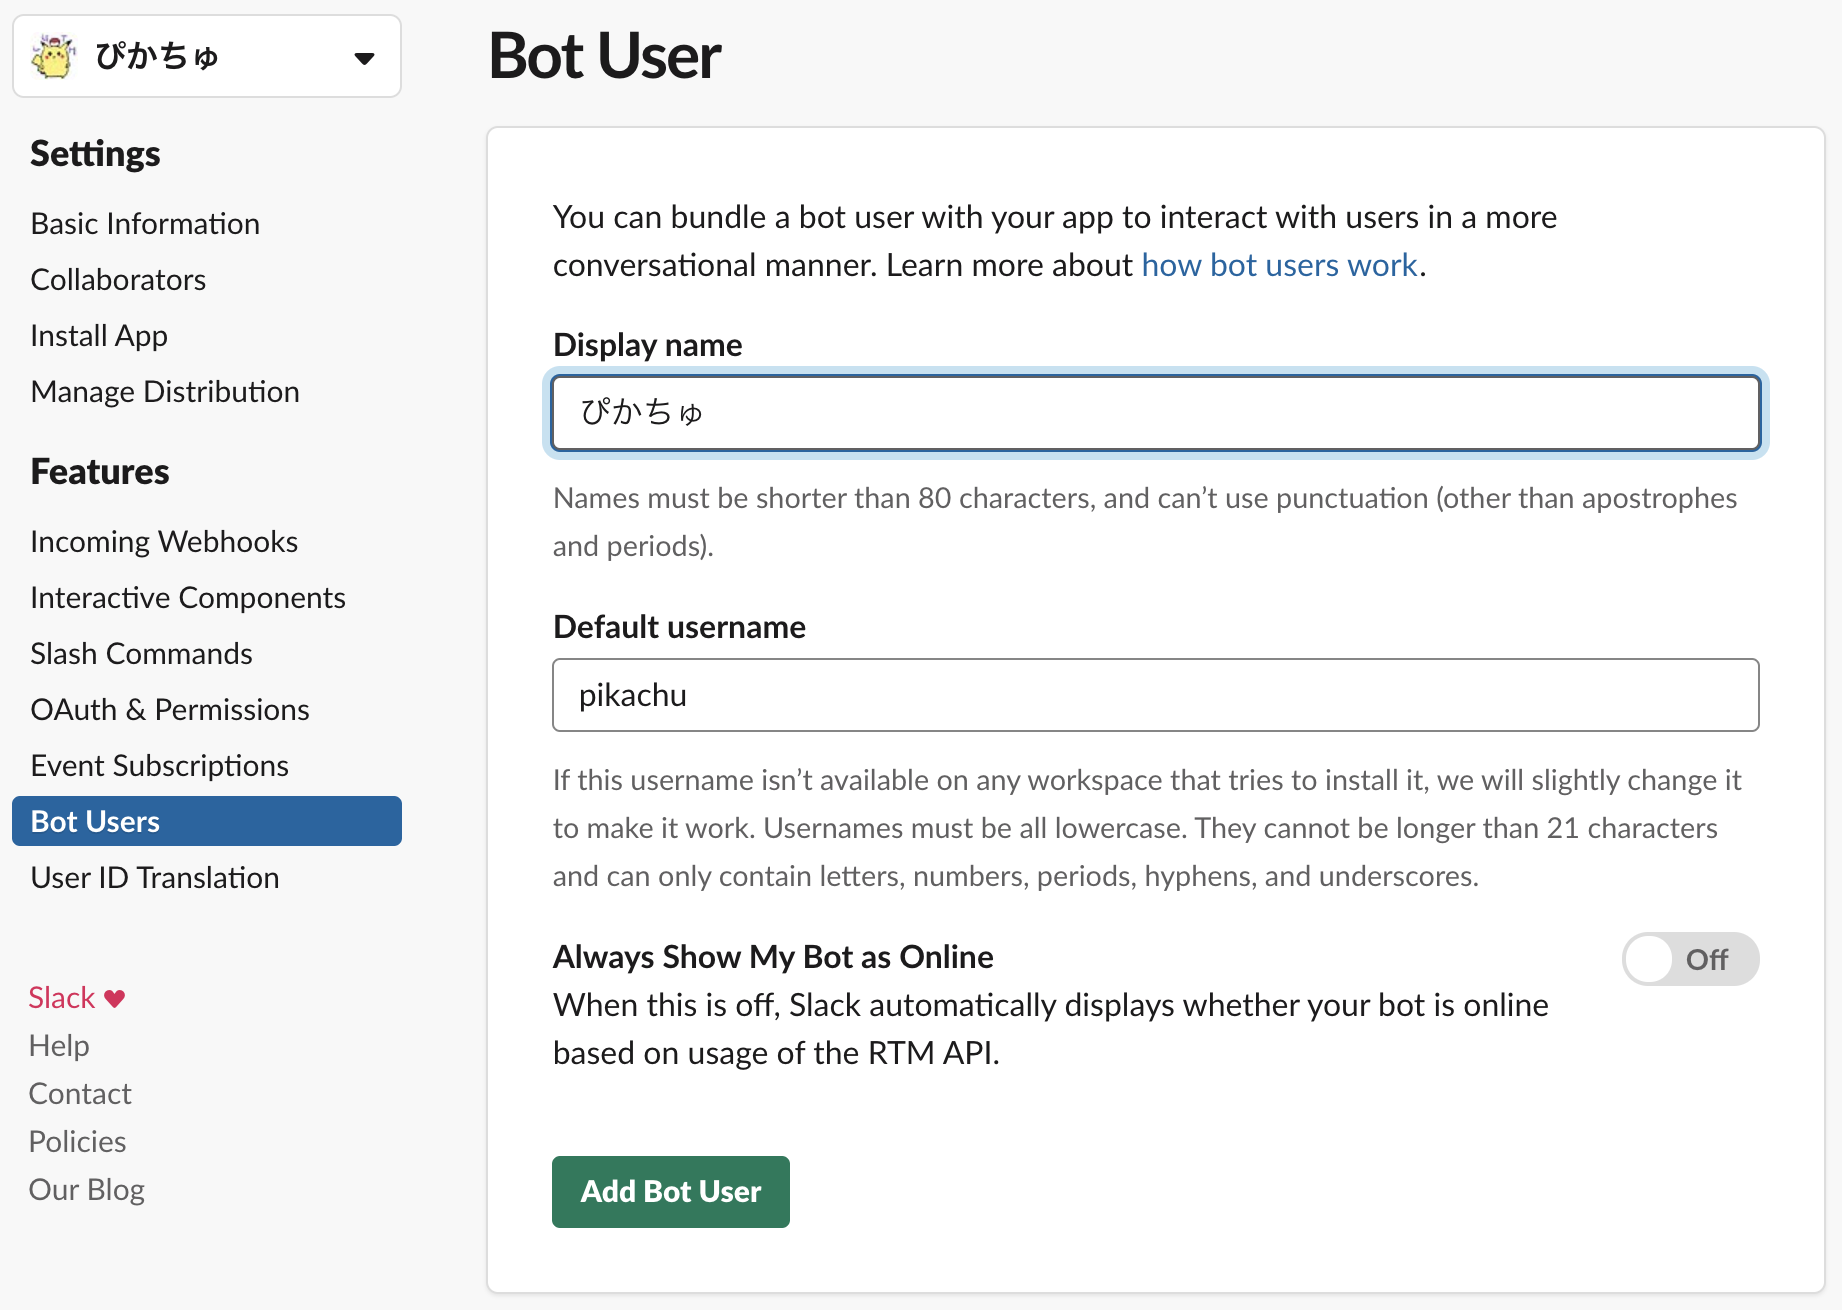Click the Pikachu app icon
Screen dimensions: 1842x1310
53,56
